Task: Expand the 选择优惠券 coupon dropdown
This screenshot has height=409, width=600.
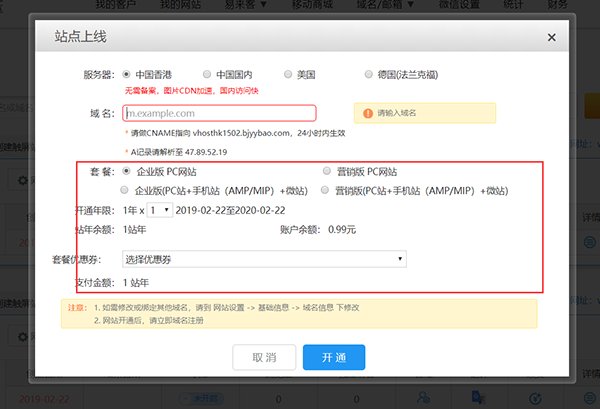Action: pos(263,259)
